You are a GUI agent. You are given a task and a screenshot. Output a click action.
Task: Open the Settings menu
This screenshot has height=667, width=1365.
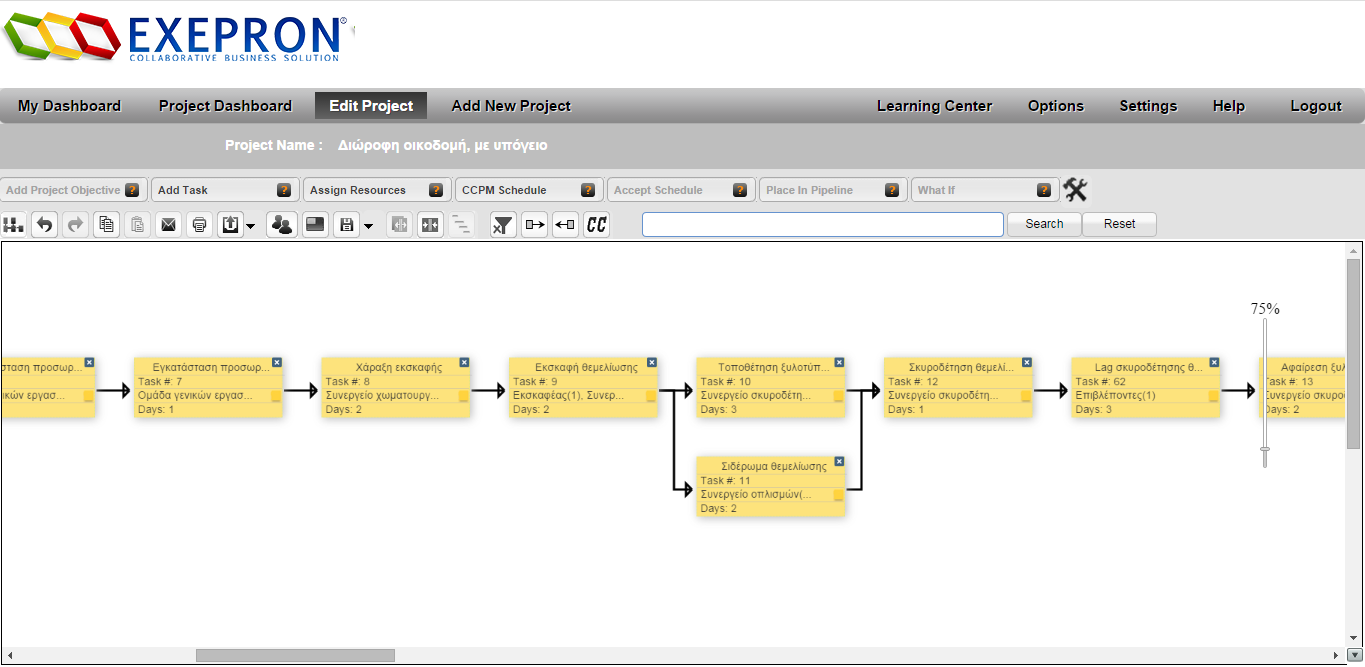point(1148,106)
